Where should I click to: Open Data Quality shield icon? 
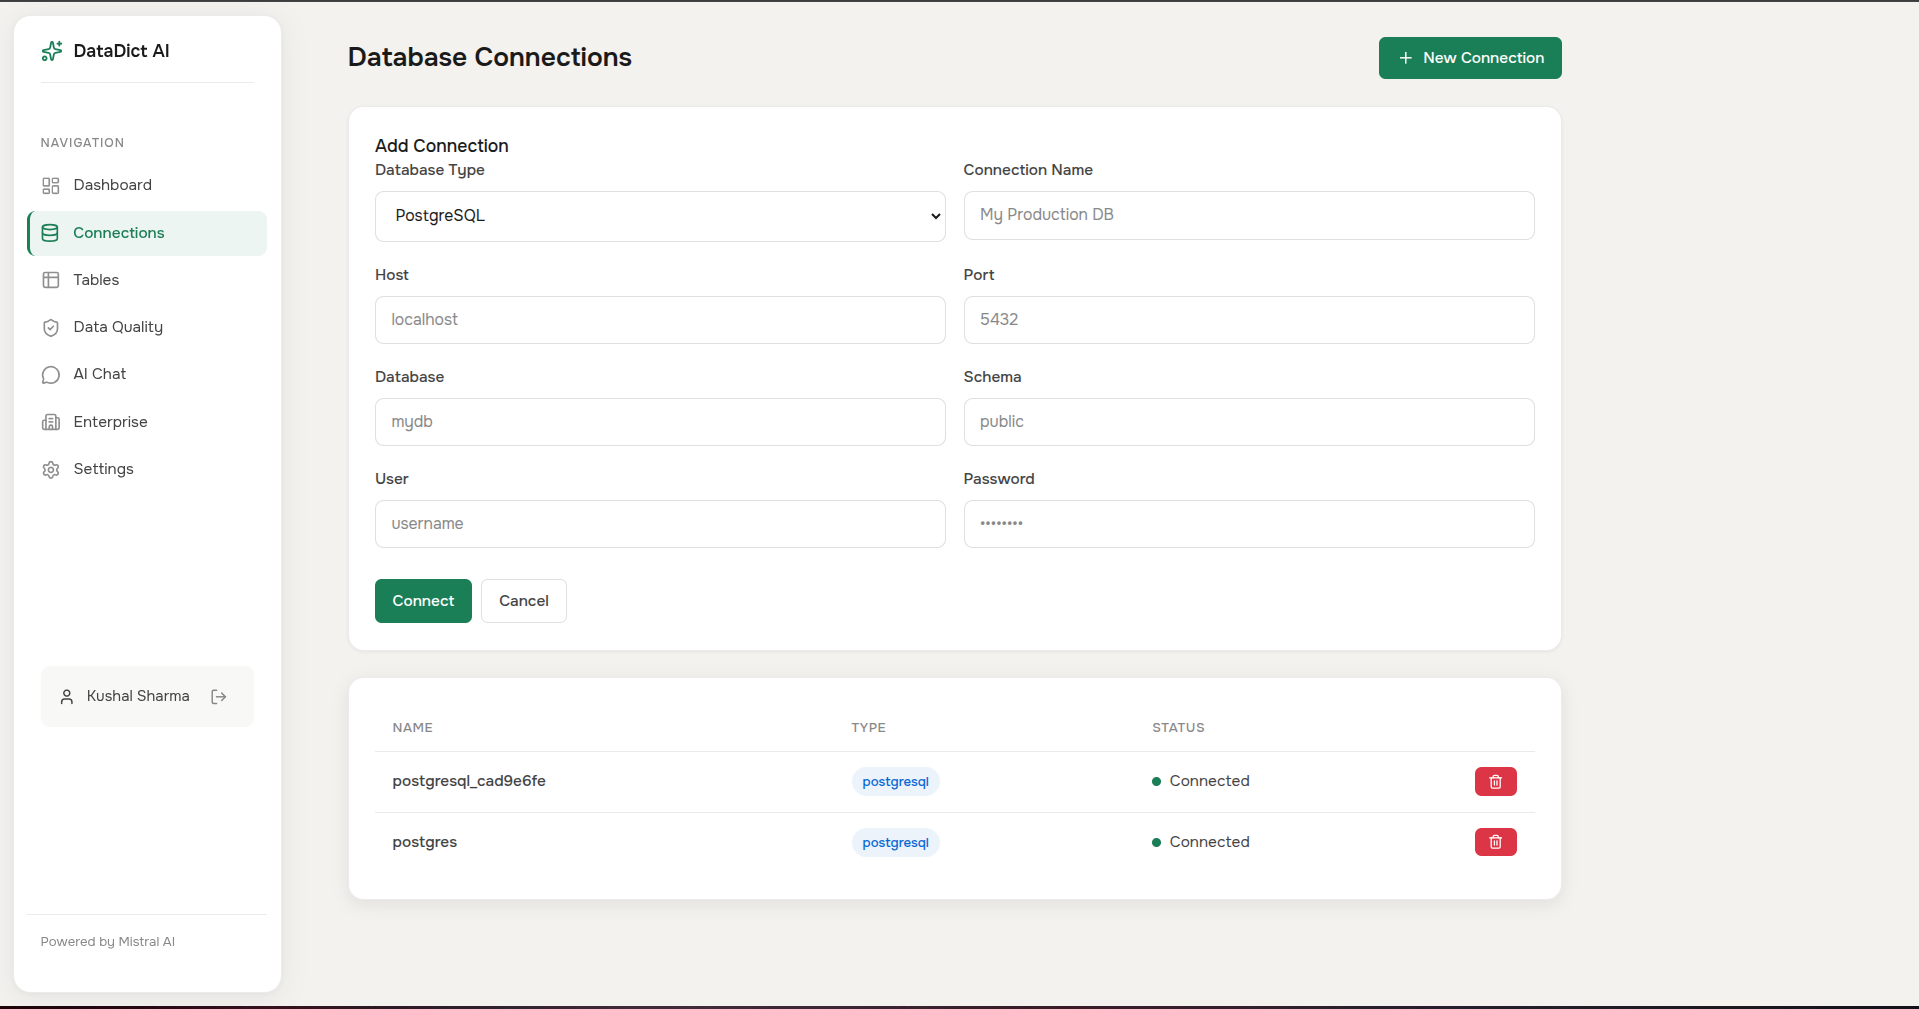coord(51,327)
